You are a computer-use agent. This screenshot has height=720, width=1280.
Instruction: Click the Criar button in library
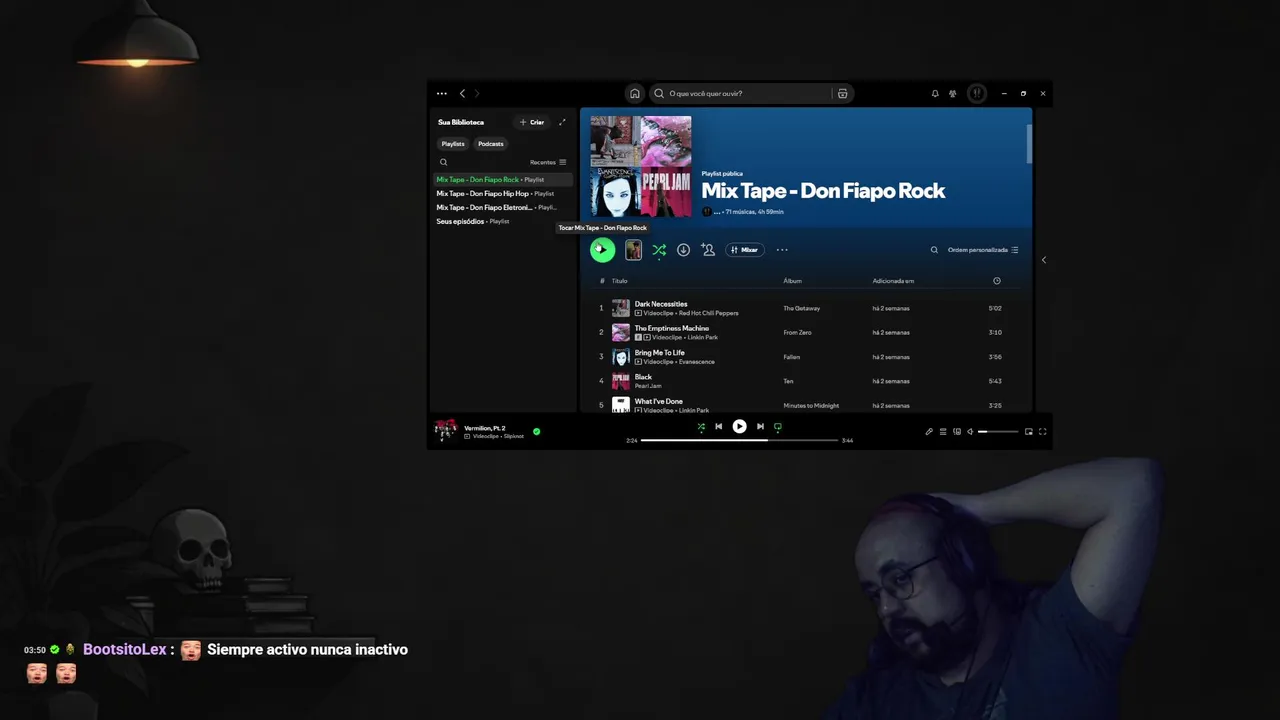(532, 122)
